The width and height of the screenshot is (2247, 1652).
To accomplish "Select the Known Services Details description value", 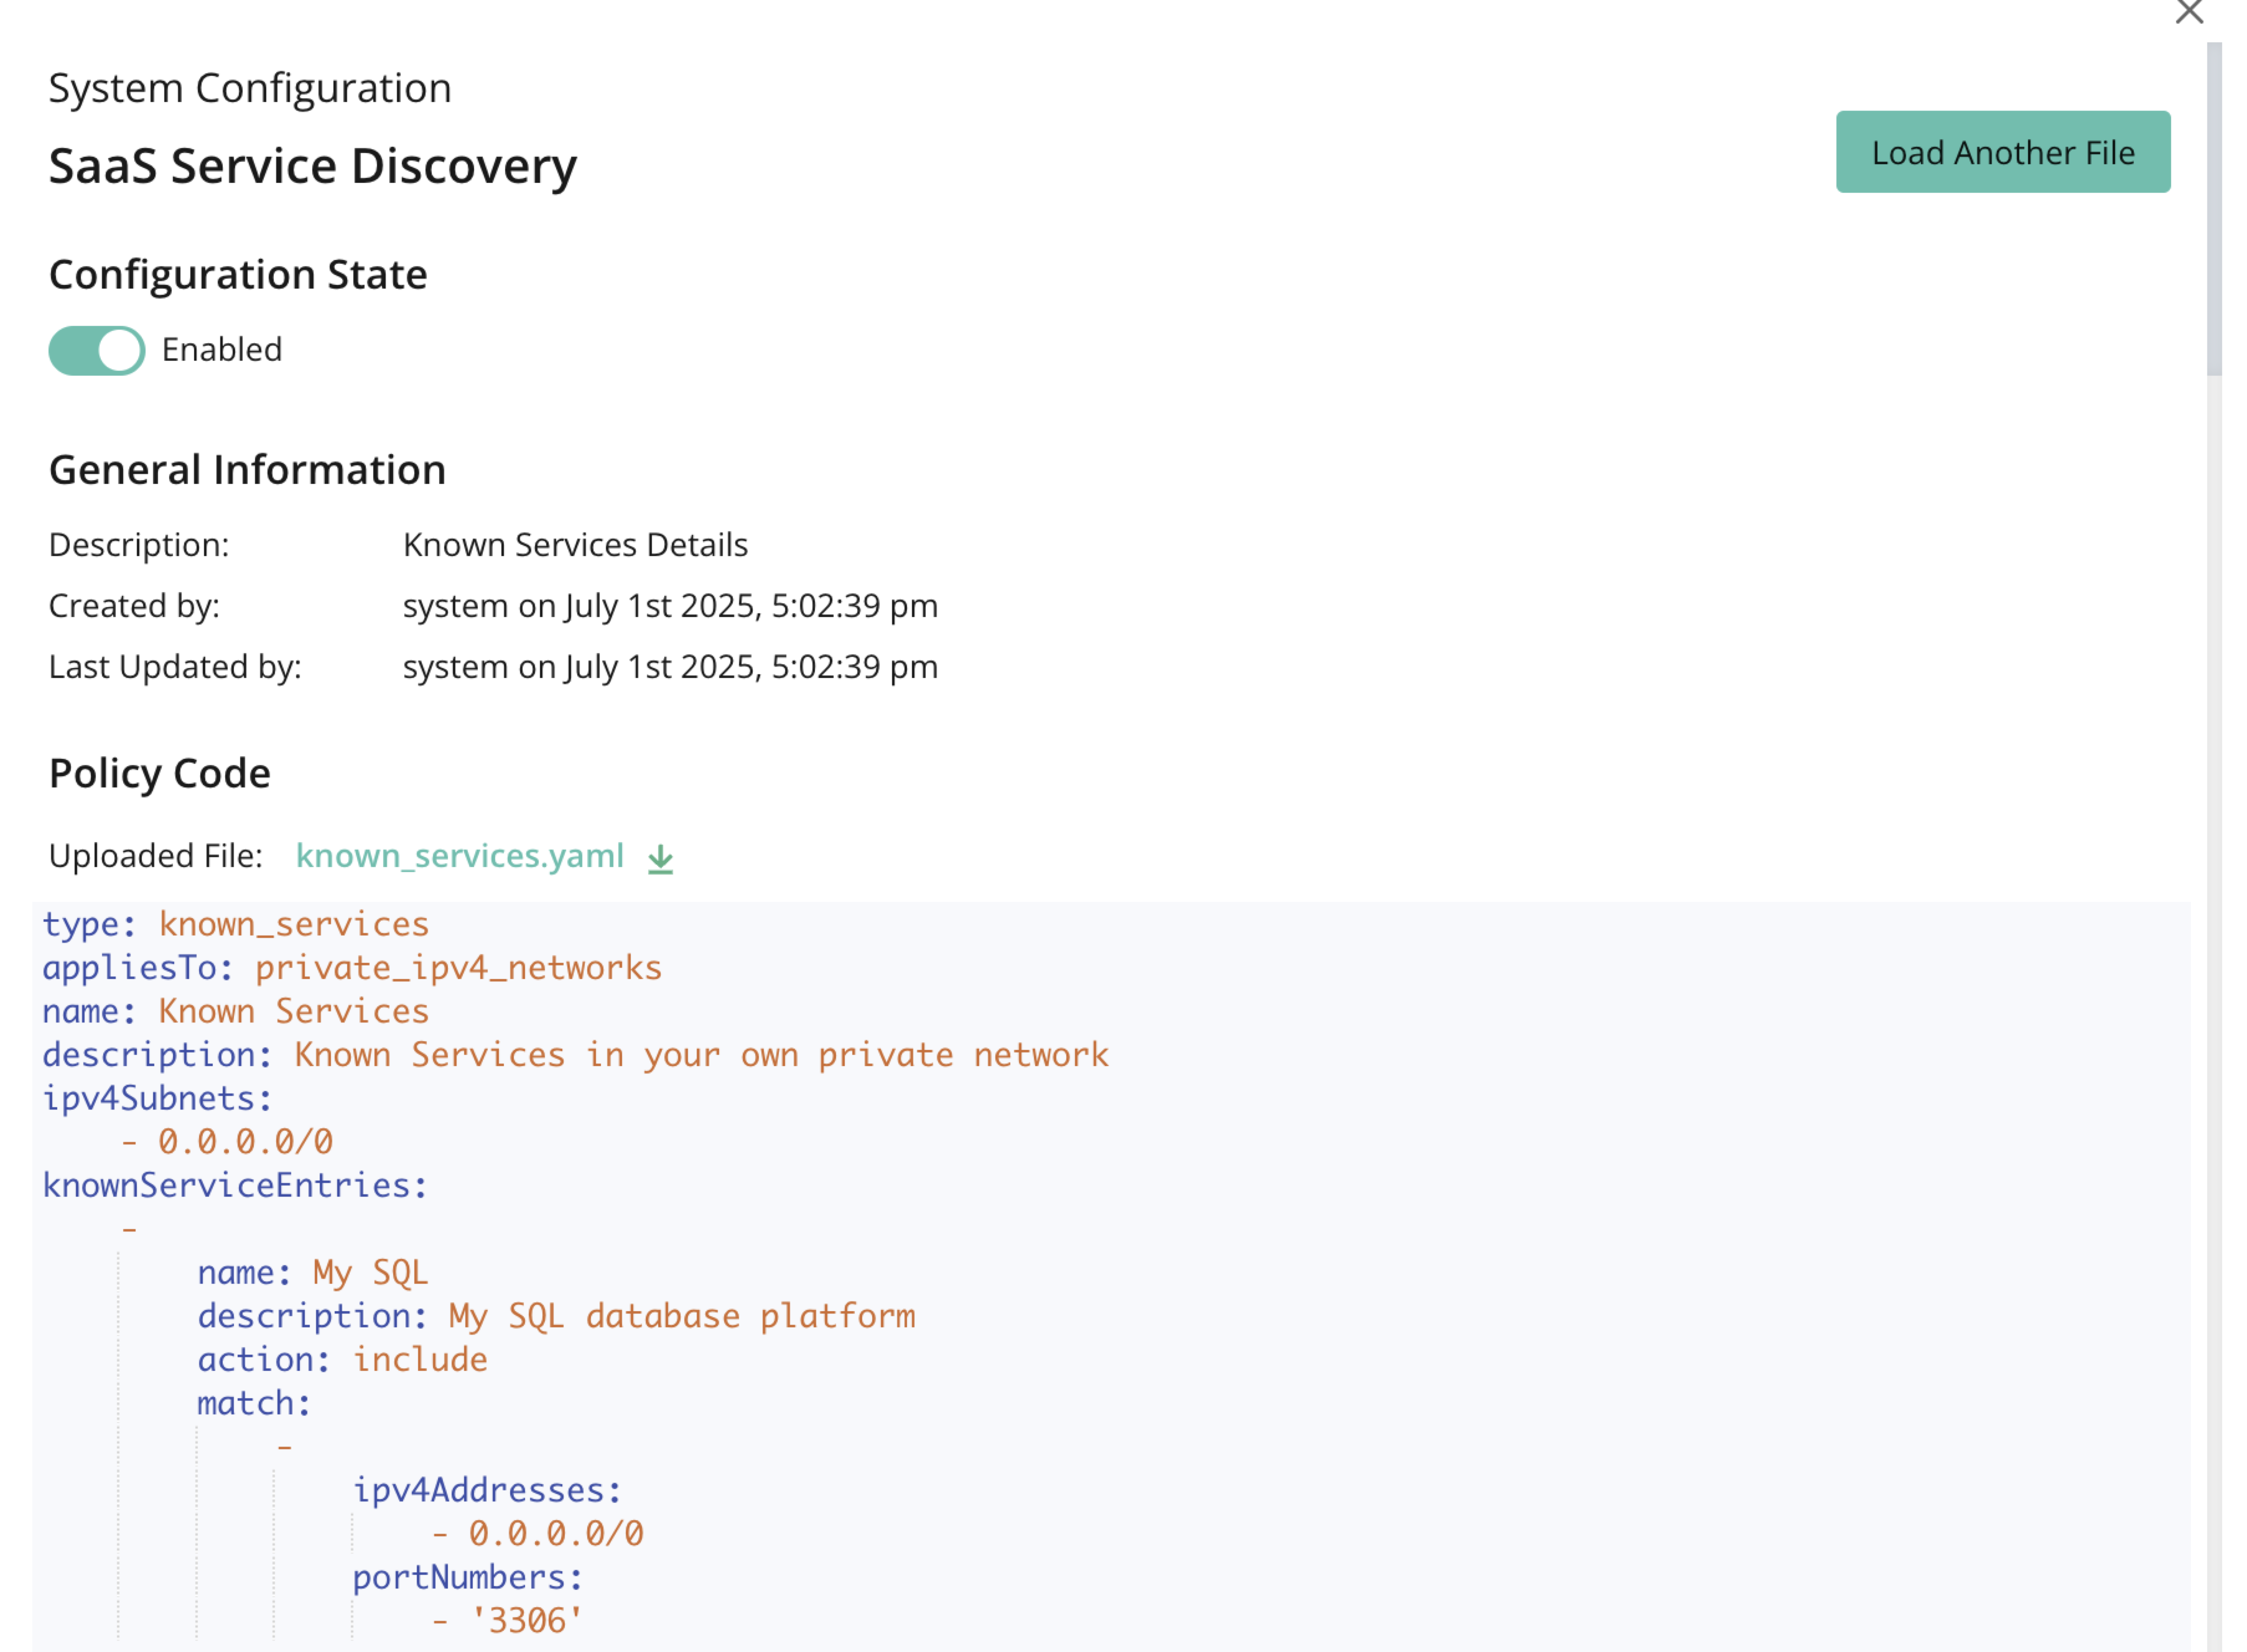I will [x=575, y=545].
